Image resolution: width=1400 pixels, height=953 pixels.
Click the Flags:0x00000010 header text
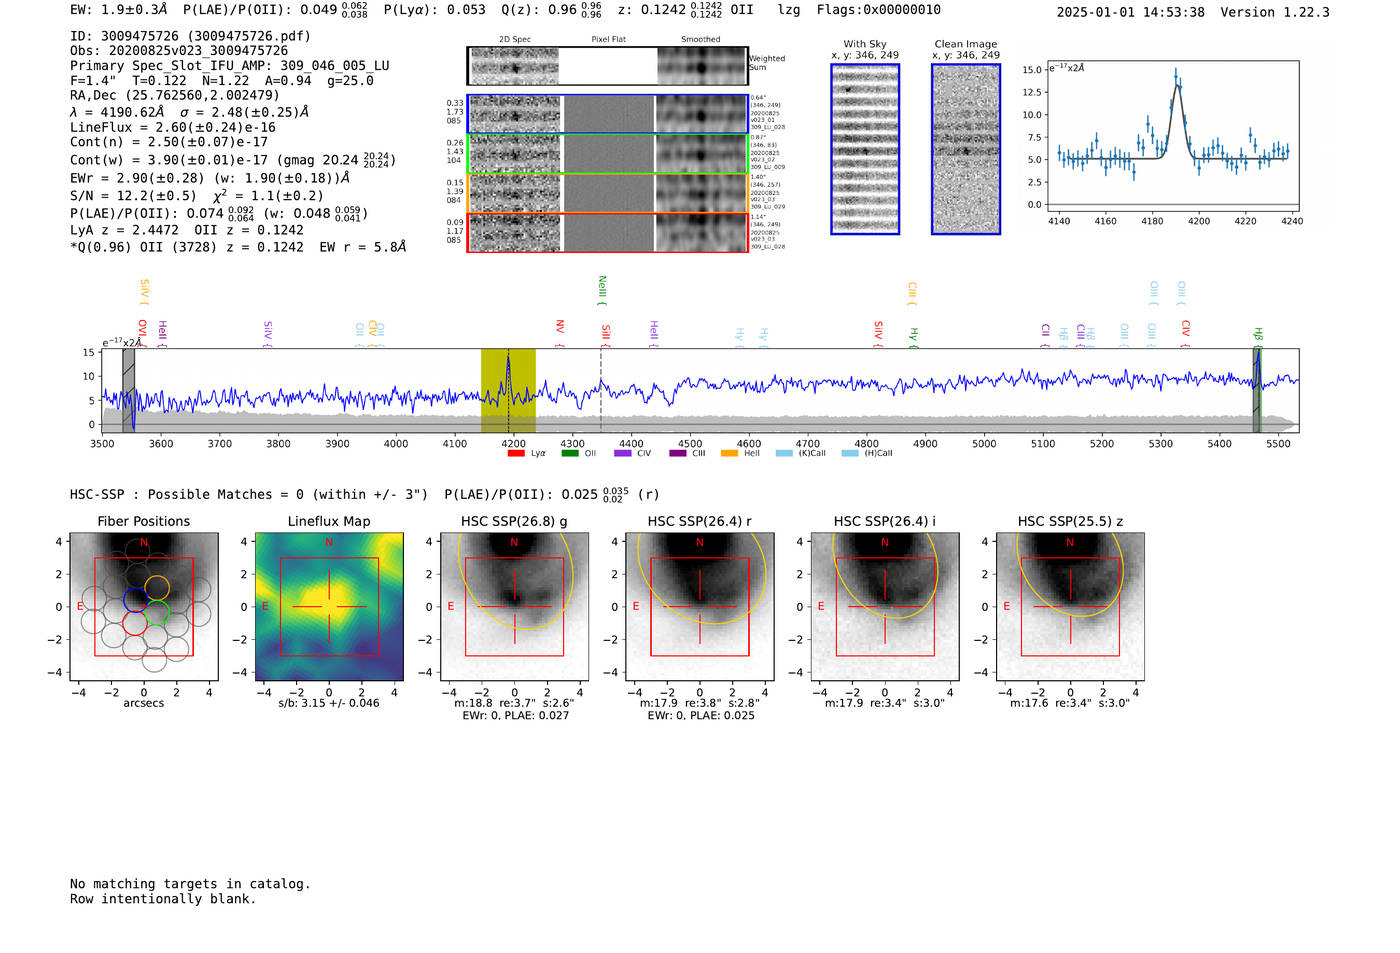(x=879, y=10)
